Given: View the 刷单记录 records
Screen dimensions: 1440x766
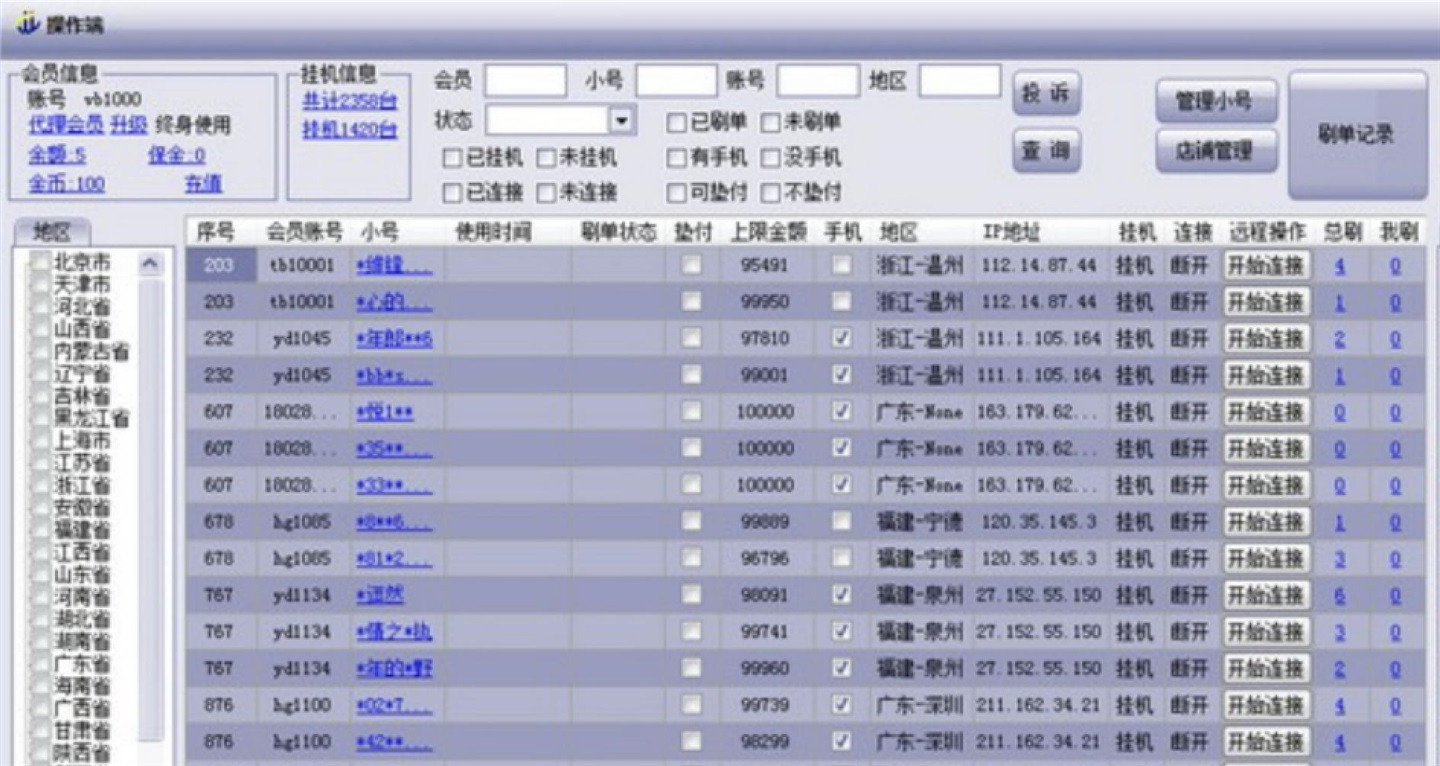Looking at the screenshot, I should pyautogui.click(x=1356, y=135).
